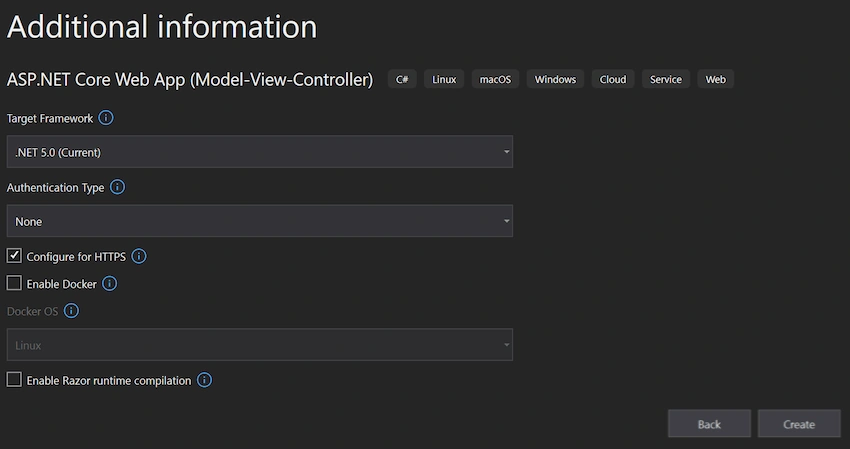Click the Service tag

[666, 79]
